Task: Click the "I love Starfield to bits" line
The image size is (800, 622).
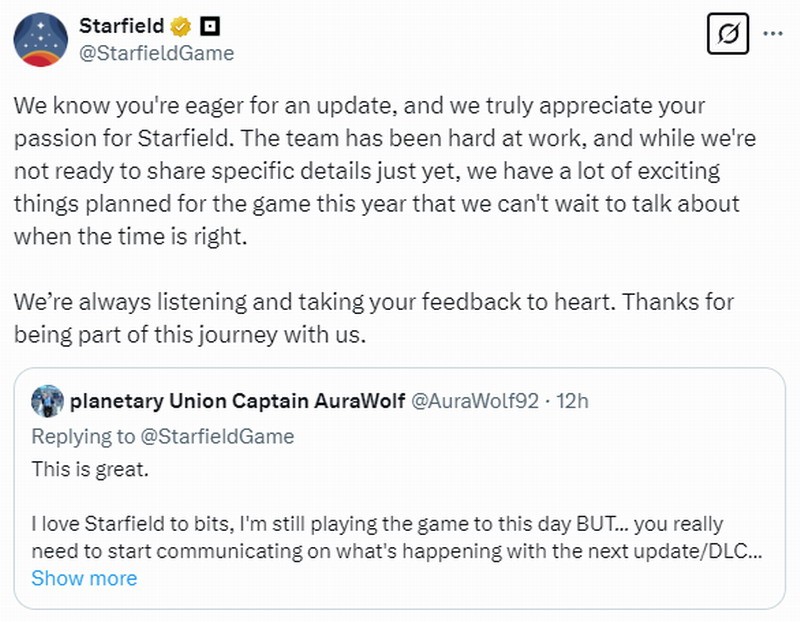Action: pyautogui.click(x=376, y=524)
